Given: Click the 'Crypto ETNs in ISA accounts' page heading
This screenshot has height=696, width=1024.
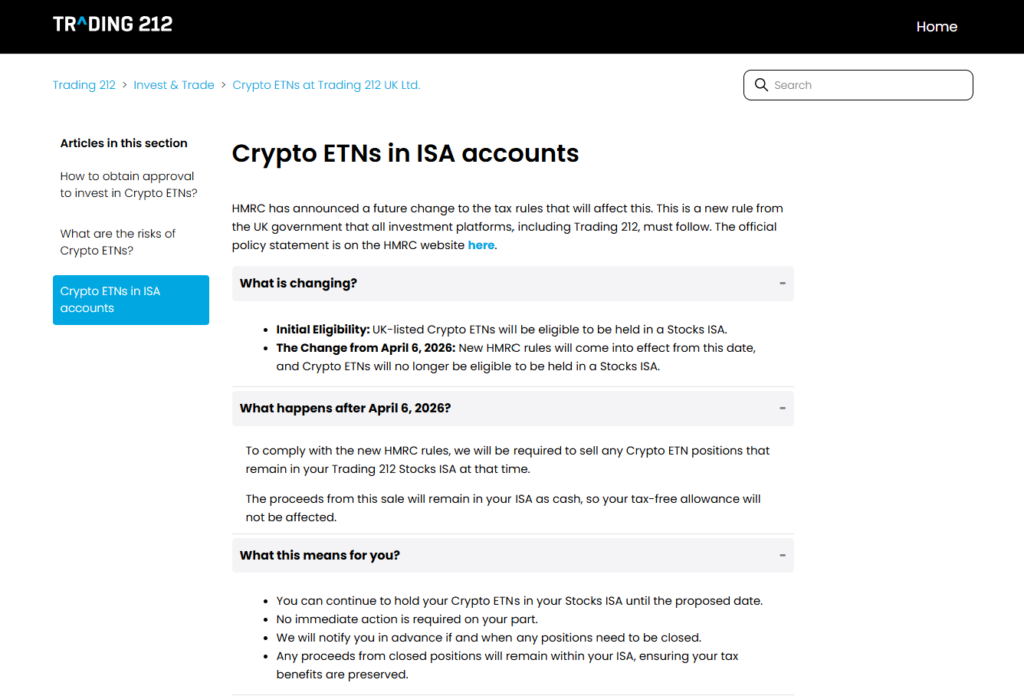Looking at the screenshot, I should coord(405,154).
